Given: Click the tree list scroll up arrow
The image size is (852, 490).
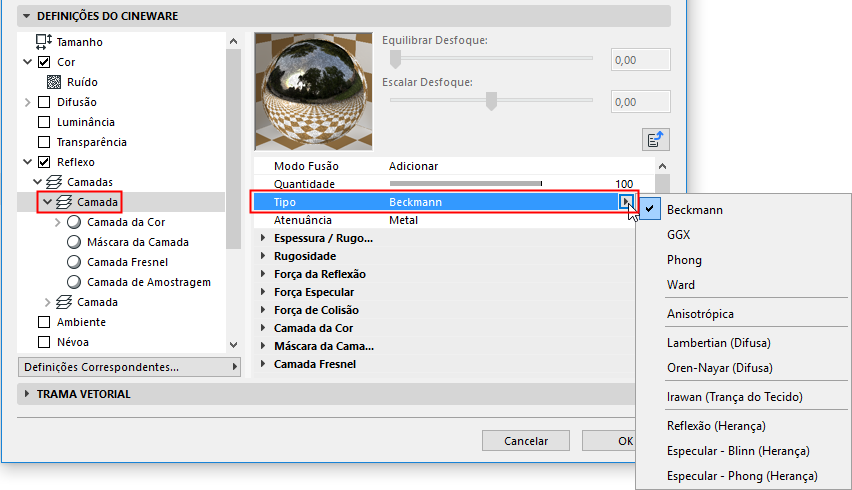Looking at the screenshot, I should (234, 41).
